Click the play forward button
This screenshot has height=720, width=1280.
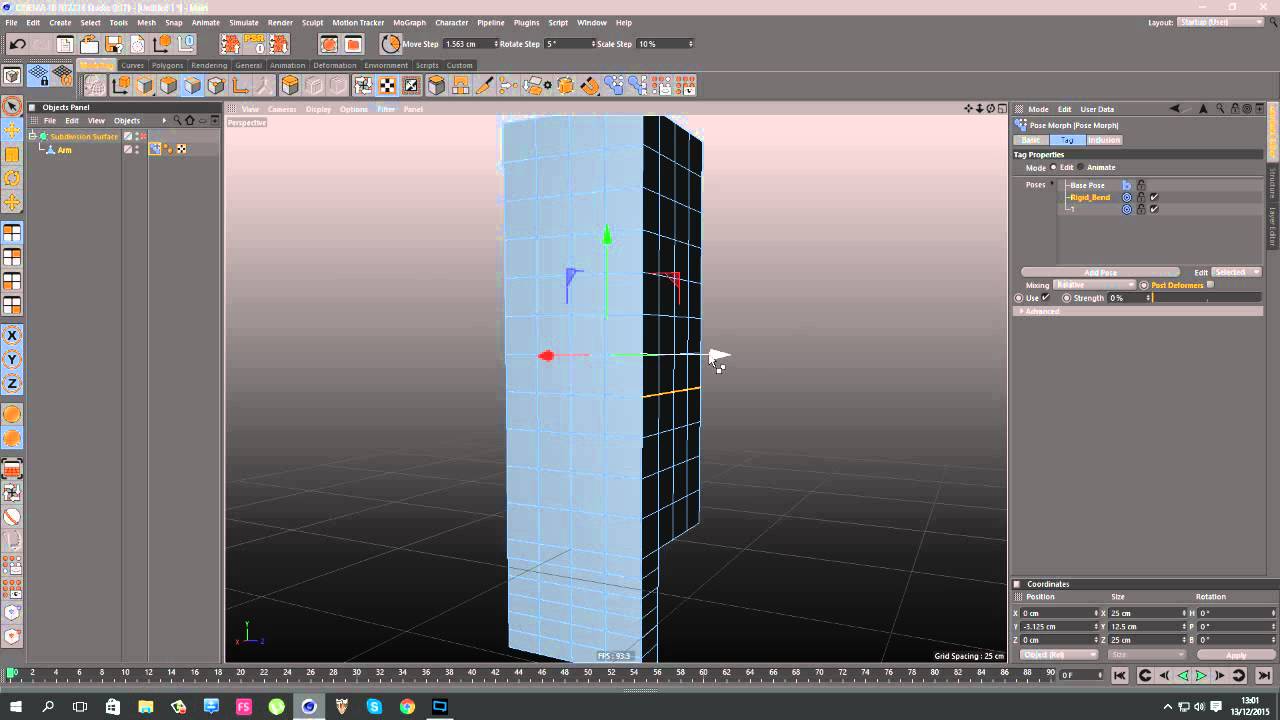[1201, 676]
